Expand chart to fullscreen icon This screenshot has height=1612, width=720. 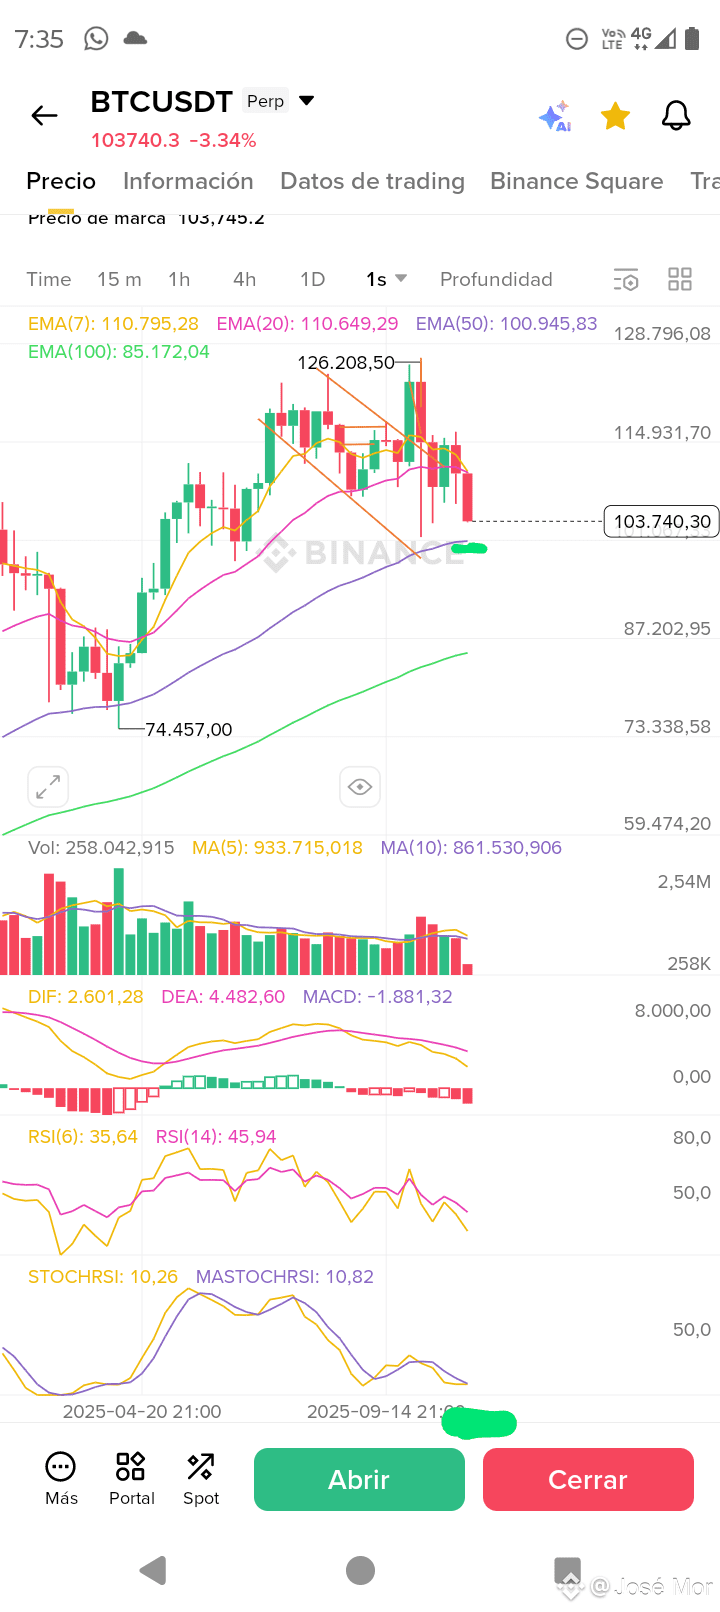coord(48,787)
